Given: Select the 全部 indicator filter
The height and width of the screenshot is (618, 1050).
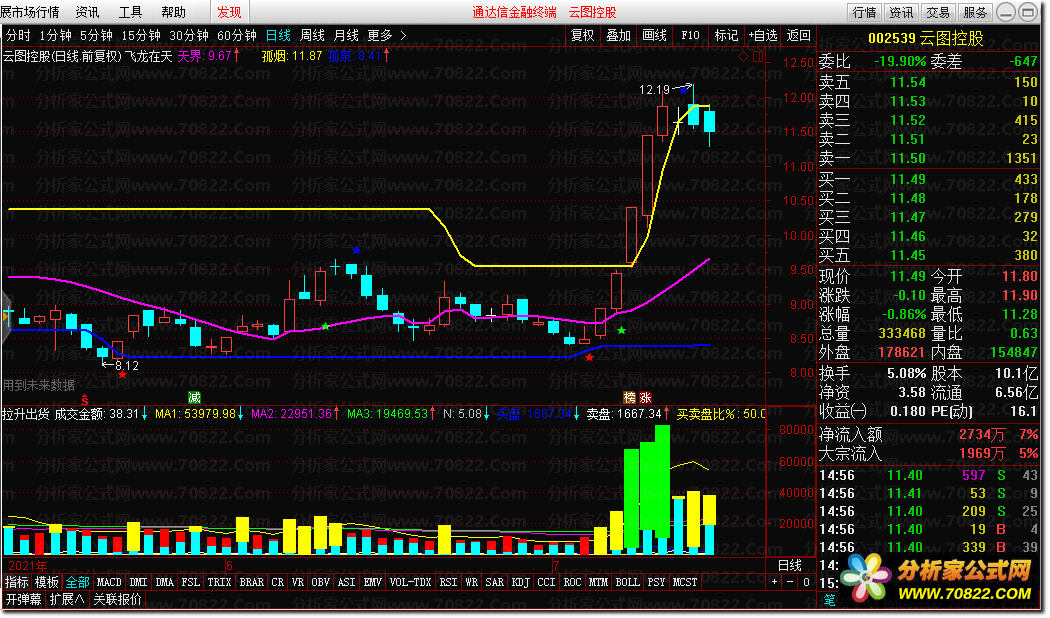Looking at the screenshot, I should (77, 583).
